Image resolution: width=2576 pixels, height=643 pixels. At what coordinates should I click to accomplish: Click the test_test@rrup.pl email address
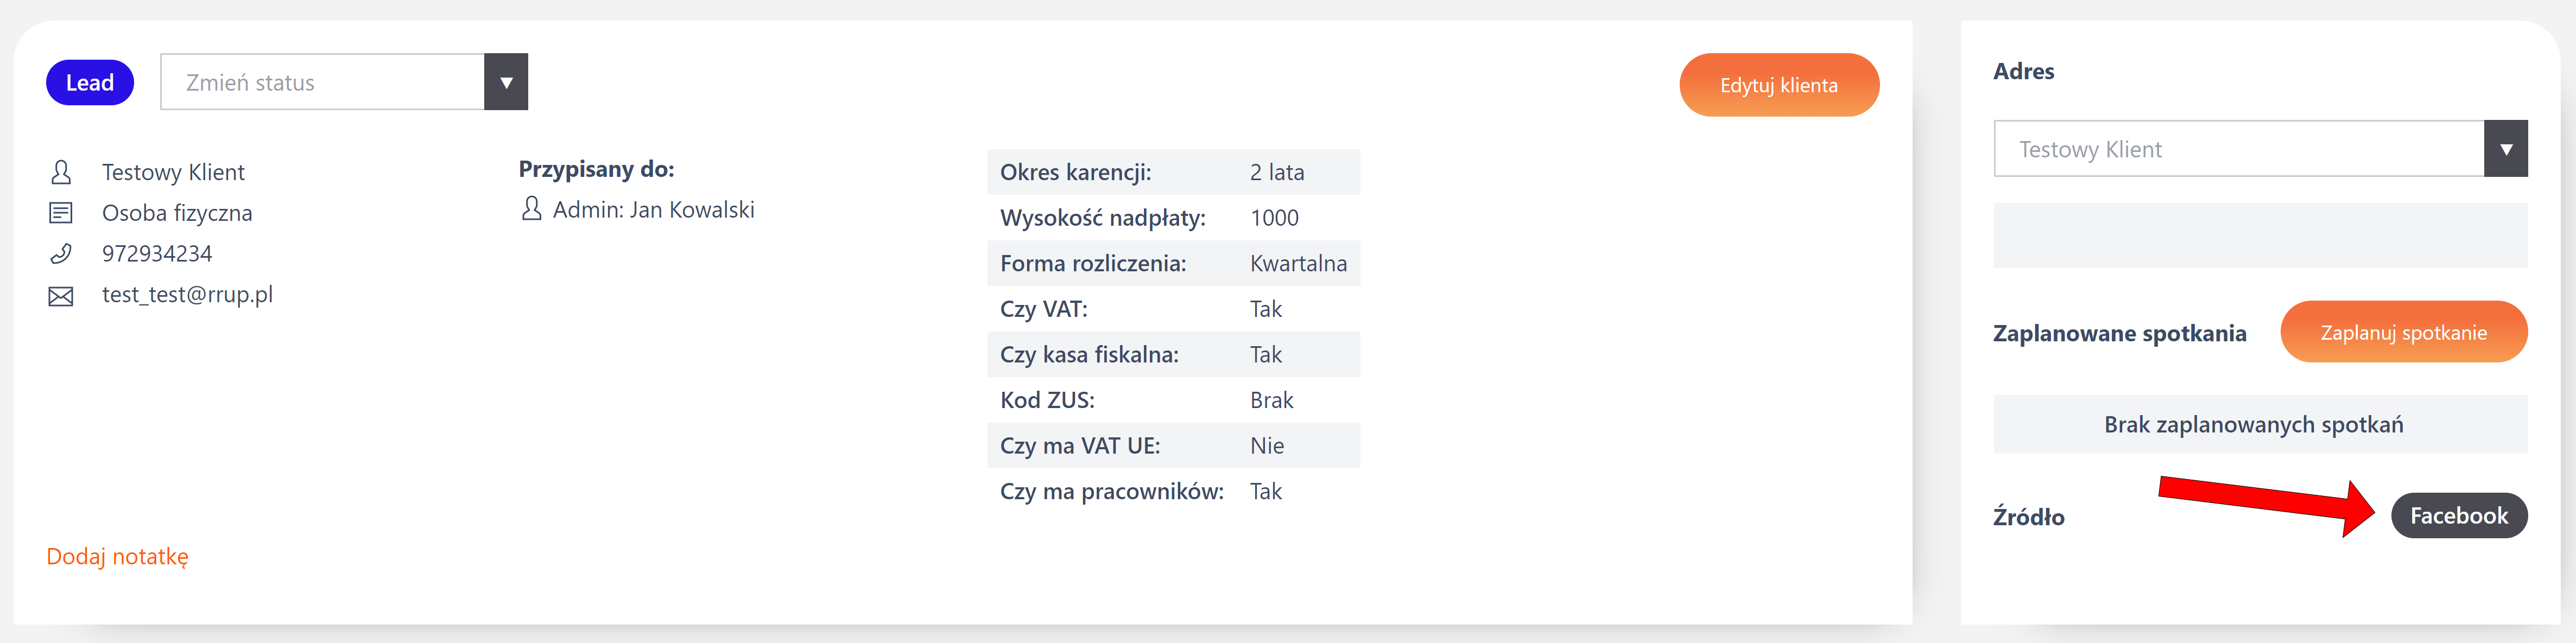click(x=187, y=295)
